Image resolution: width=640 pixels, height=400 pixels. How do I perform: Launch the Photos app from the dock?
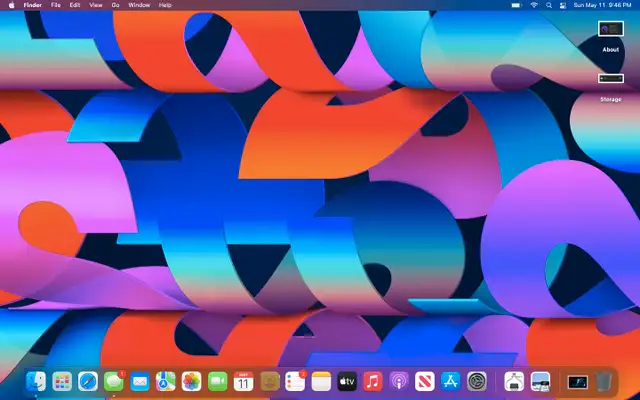[x=192, y=381]
